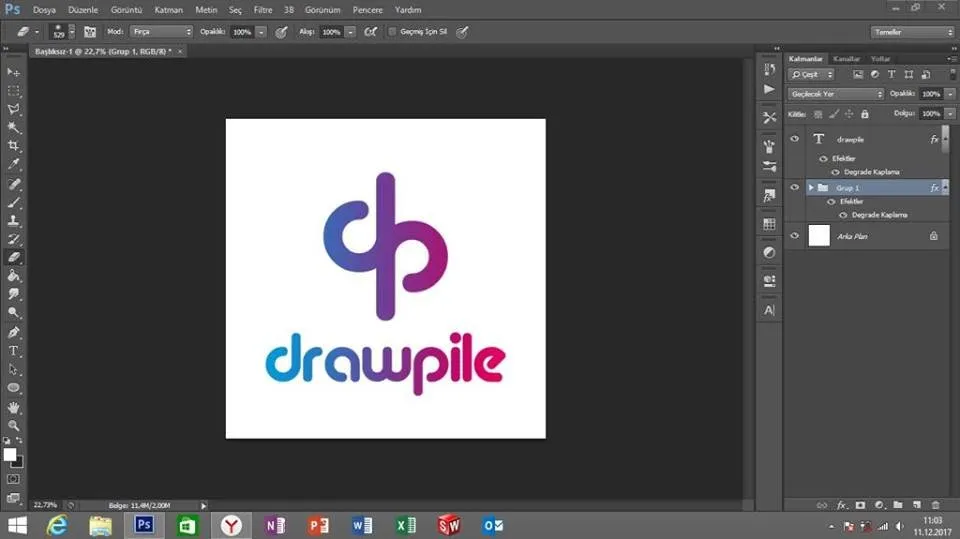This screenshot has width=960, height=539.
Task: Open the eraser Opaklık dropdown arrow
Action: [261, 32]
